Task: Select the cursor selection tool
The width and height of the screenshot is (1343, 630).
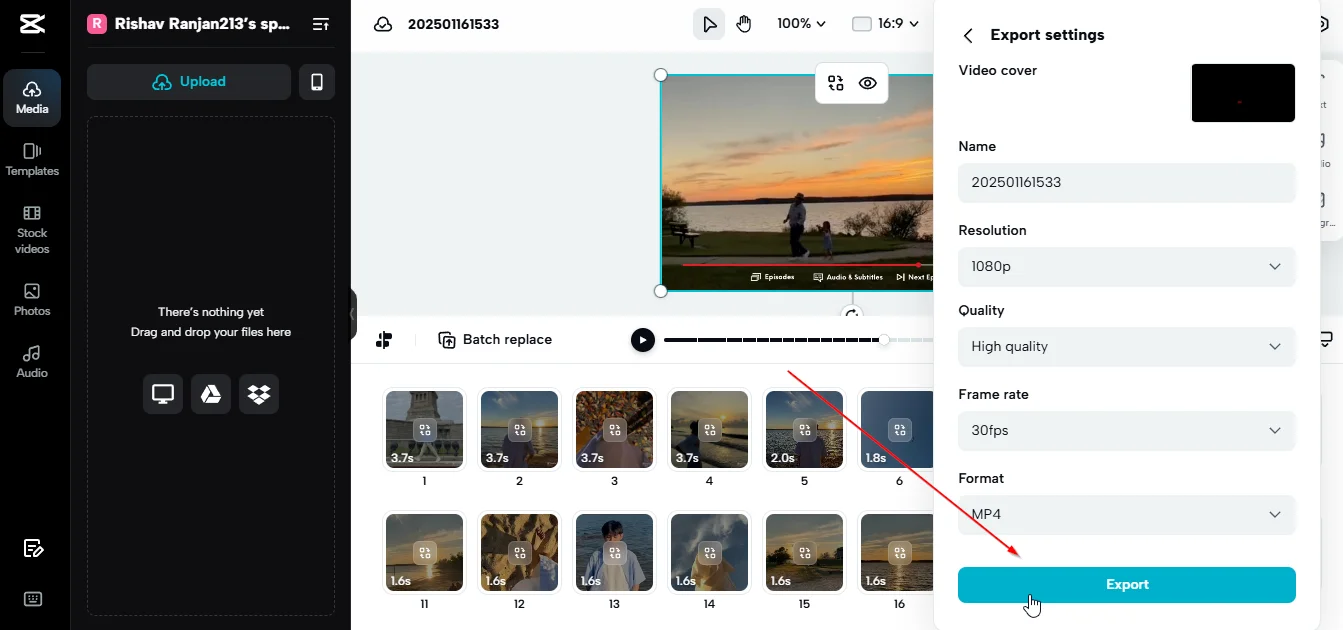Action: pyautogui.click(x=709, y=23)
